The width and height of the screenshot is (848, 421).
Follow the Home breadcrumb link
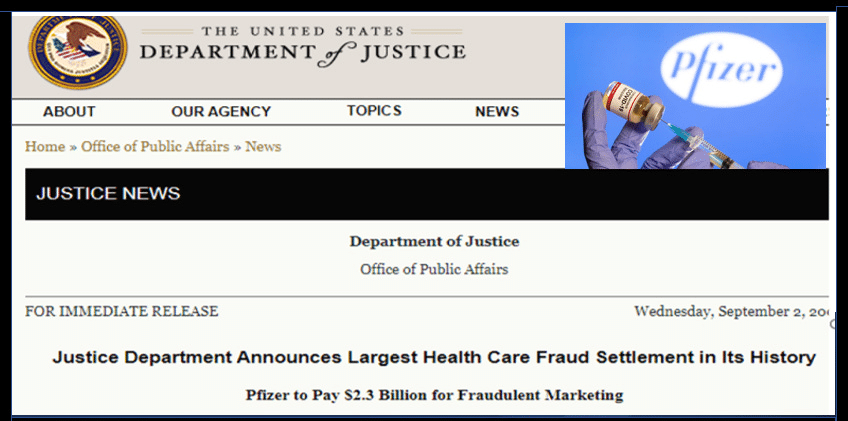tap(45, 147)
